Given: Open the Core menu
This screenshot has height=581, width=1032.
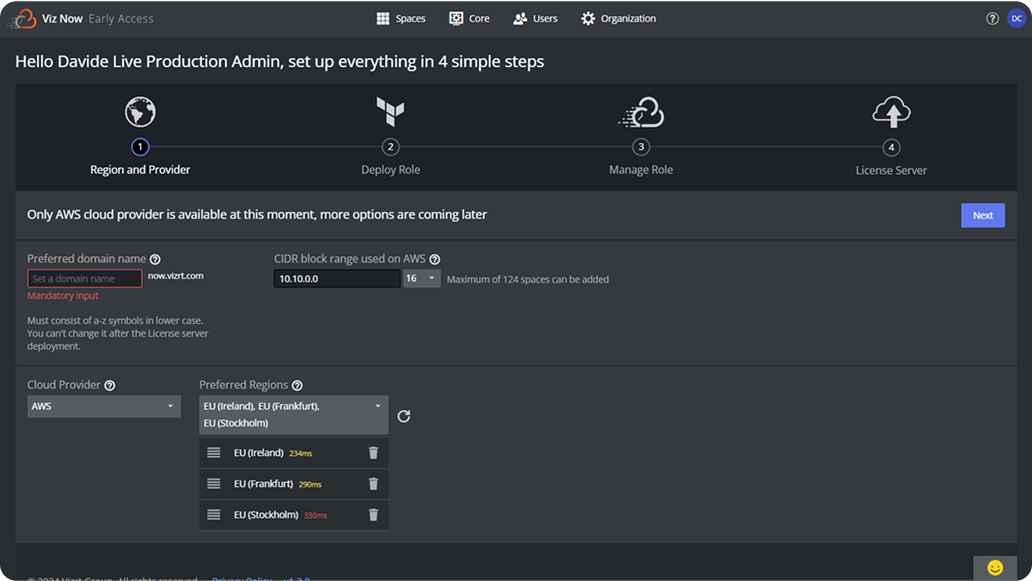Looking at the screenshot, I should click(x=469, y=18).
